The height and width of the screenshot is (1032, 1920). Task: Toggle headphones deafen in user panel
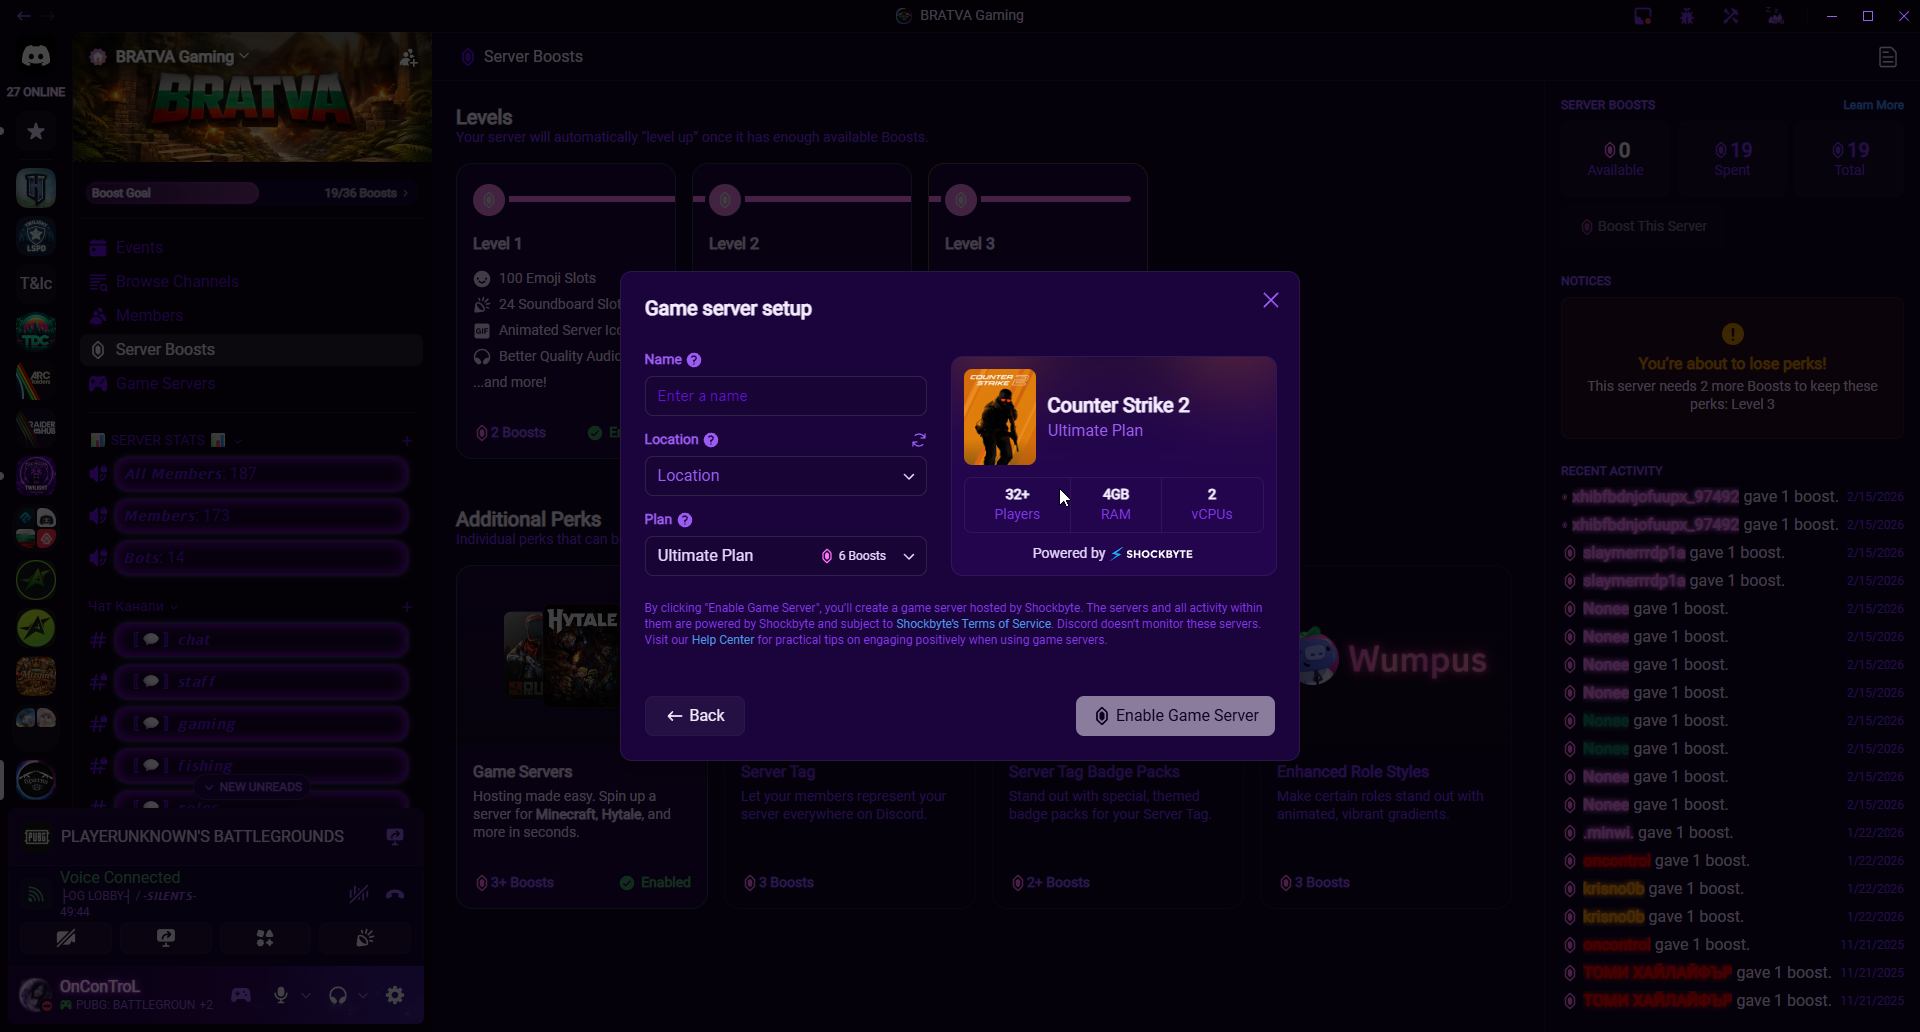(x=338, y=995)
